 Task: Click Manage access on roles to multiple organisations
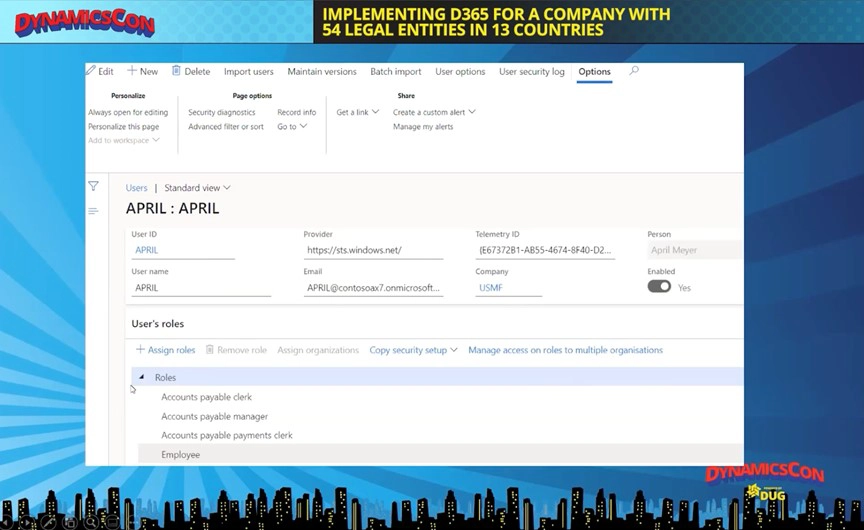click(x=565, y=350)
